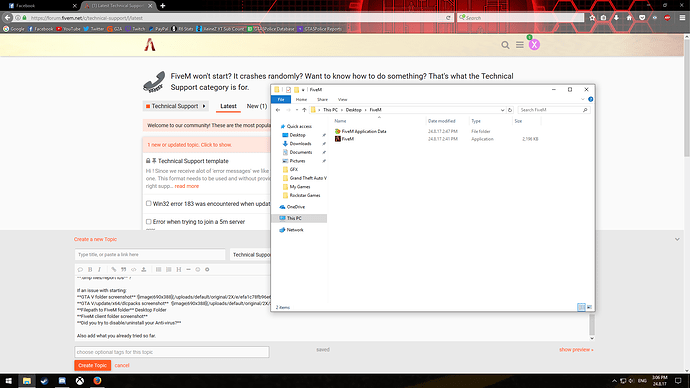Open the Twitch bookmark in bookmarks bar
Screen dimensions: 690x388
135,29
